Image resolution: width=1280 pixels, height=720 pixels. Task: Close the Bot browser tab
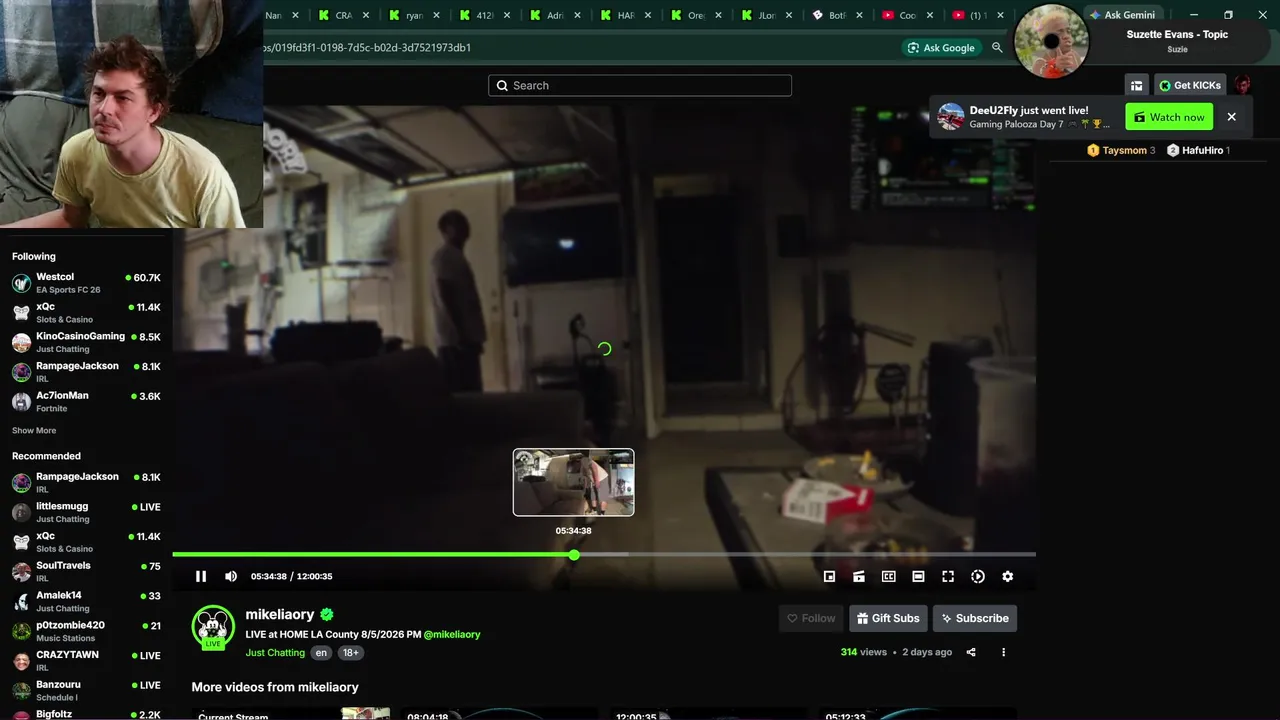pyautogui.click(x=860, y=15)
